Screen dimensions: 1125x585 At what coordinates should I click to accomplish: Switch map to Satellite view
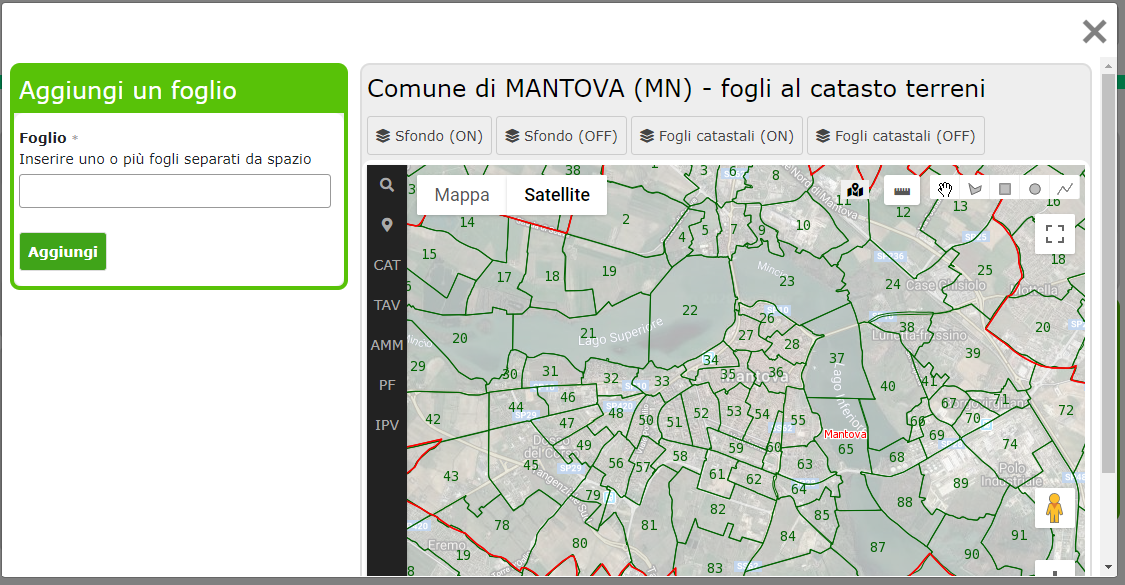(557, 195)
